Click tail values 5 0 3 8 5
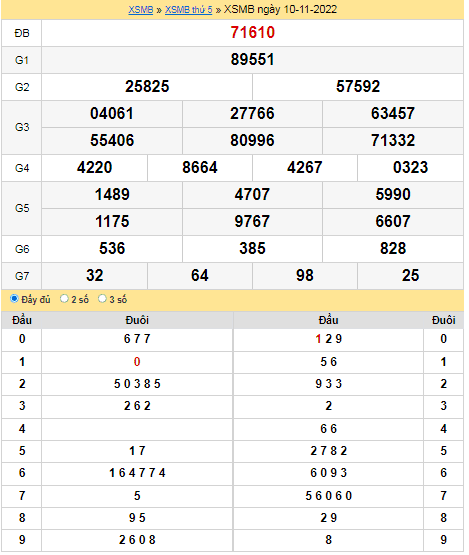Image resolution: width=469 pixels, height=555 pixels. (137, 384)
